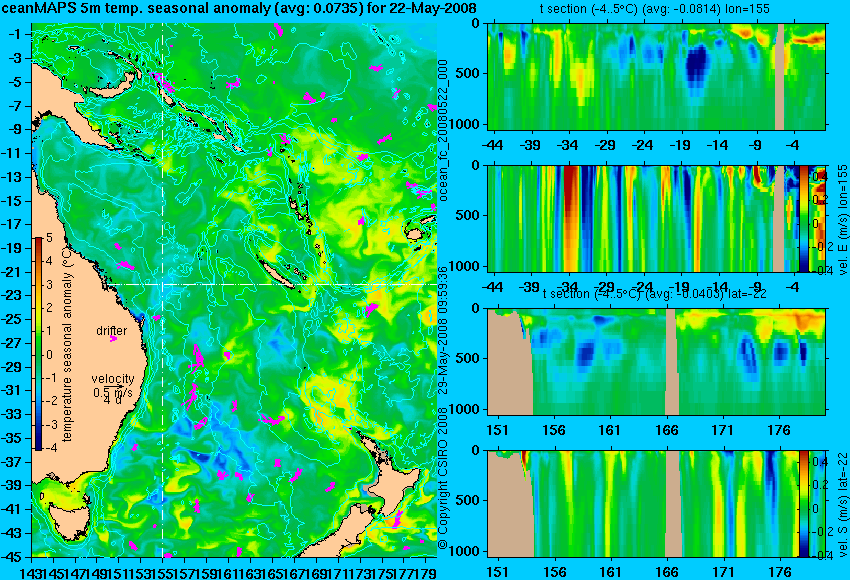Click the -45 latitude tick label on map
This screenshot has height=580, width=850.
[x=12, y=557]
